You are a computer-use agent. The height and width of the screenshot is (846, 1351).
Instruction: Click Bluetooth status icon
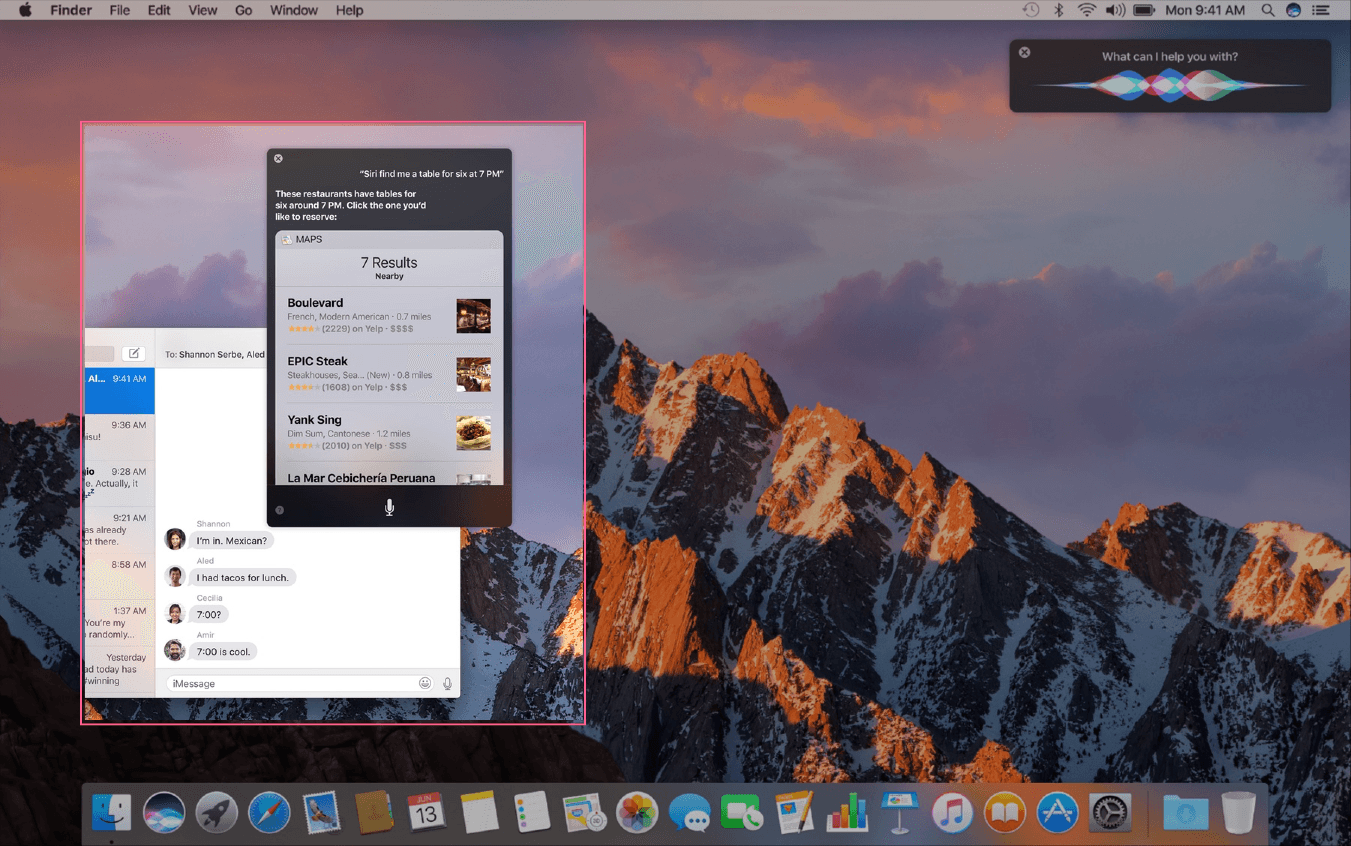1058,10
